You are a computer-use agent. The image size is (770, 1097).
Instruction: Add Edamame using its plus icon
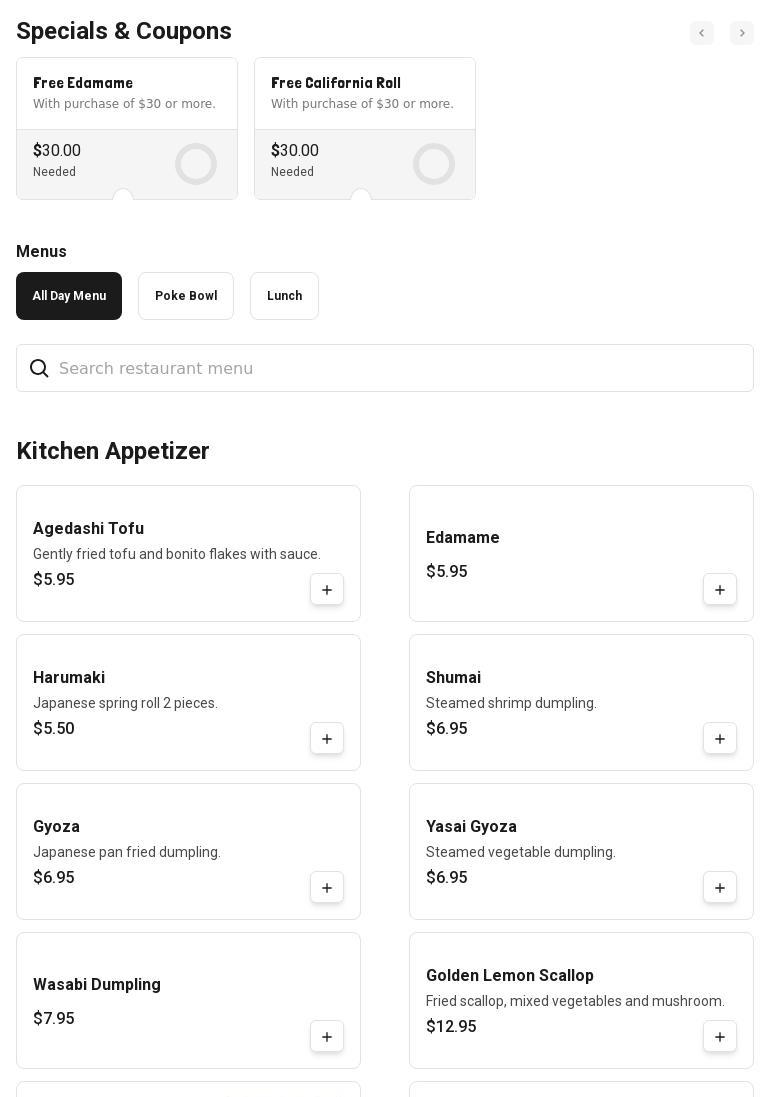(720, 590)
